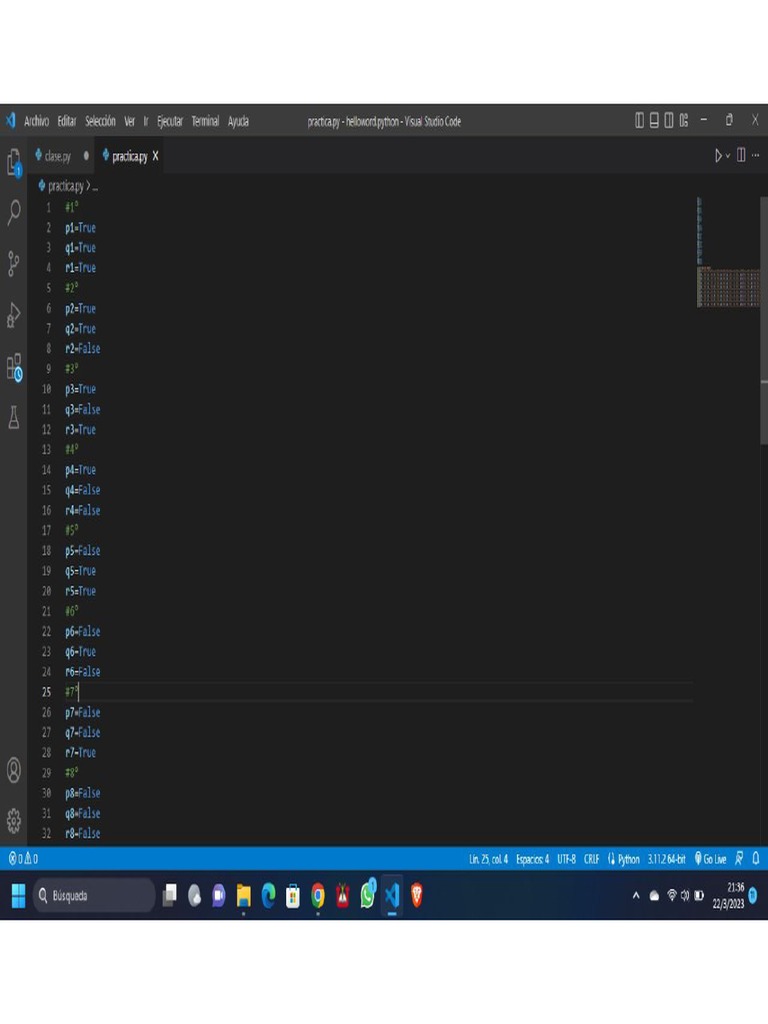Open the Run and Debug view
768x1024 pixels.
coord(14,315)
